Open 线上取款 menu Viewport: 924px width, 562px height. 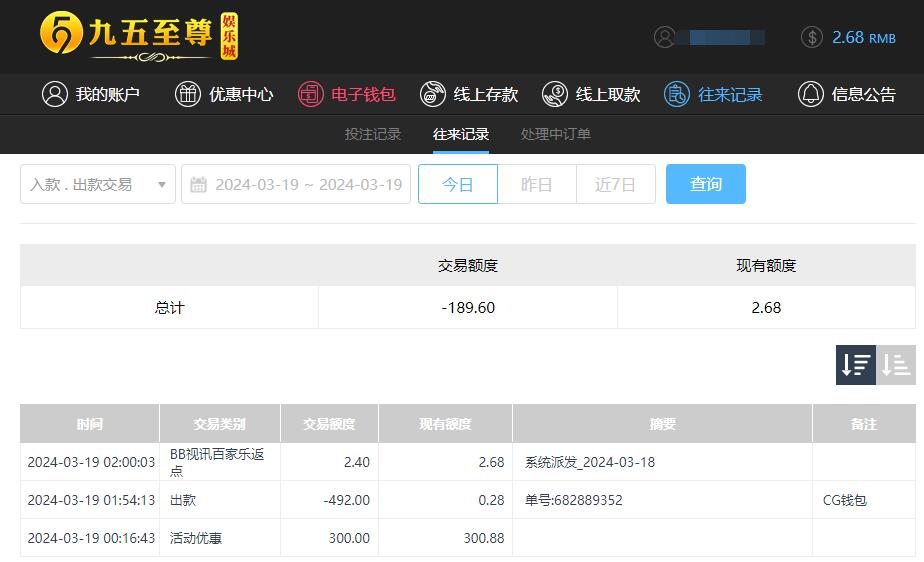tap(591, 94)
